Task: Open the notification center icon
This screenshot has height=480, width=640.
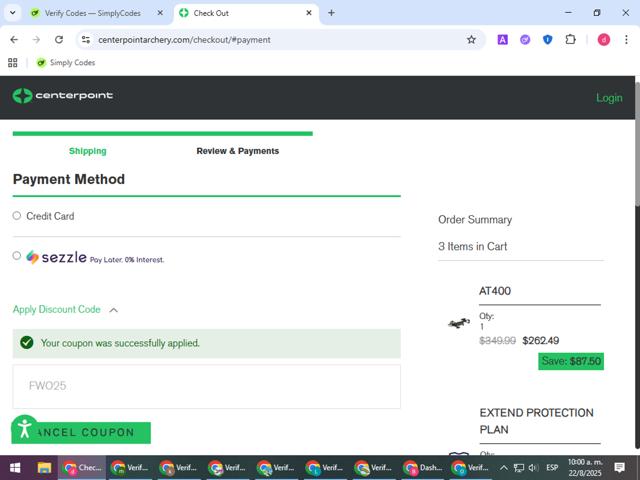Action: pos(620,468)
